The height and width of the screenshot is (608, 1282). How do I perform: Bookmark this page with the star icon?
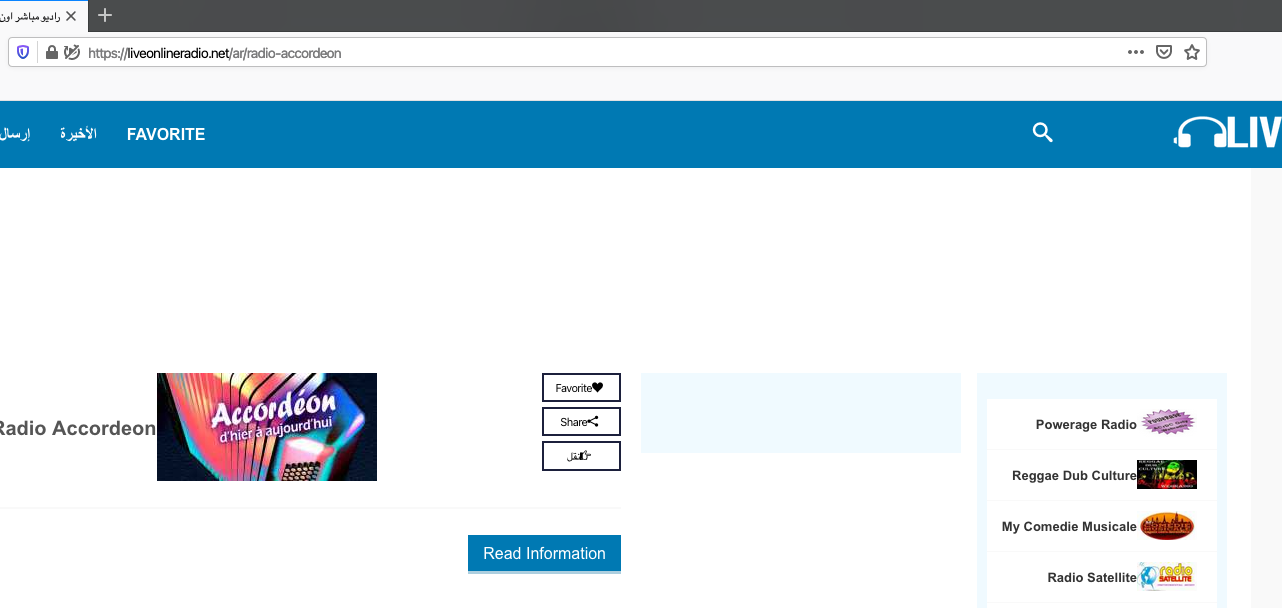point(1192,52)
